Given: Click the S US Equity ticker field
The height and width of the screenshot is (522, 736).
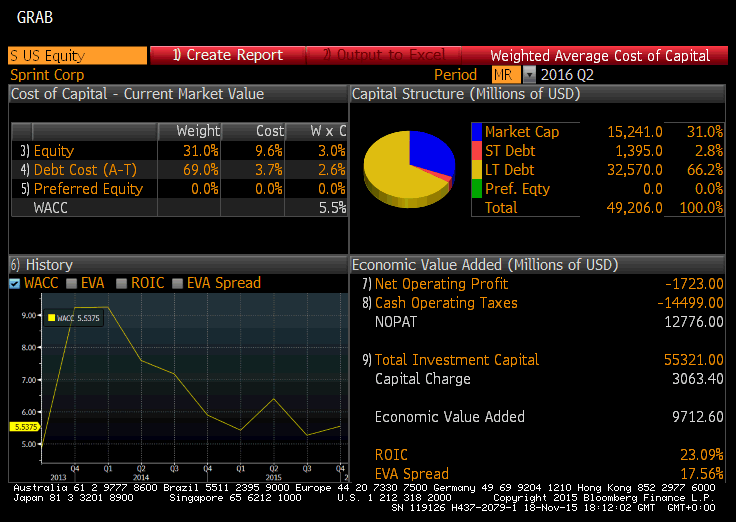Looking at the screenshot, I should (77, 55).
